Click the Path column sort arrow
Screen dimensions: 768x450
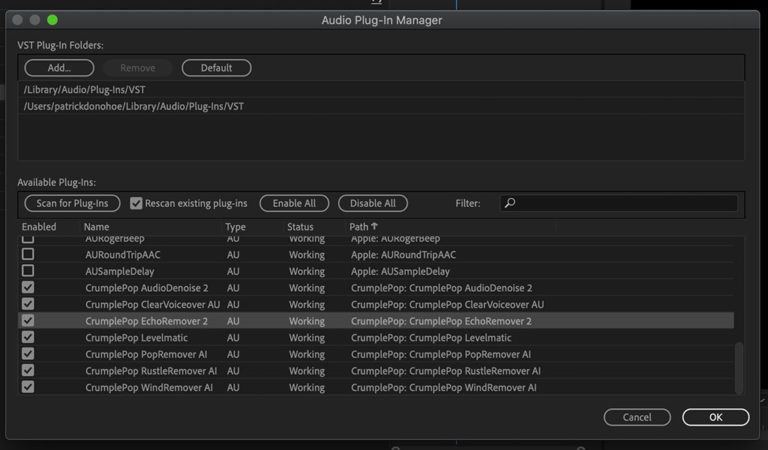tap(375, 226)
